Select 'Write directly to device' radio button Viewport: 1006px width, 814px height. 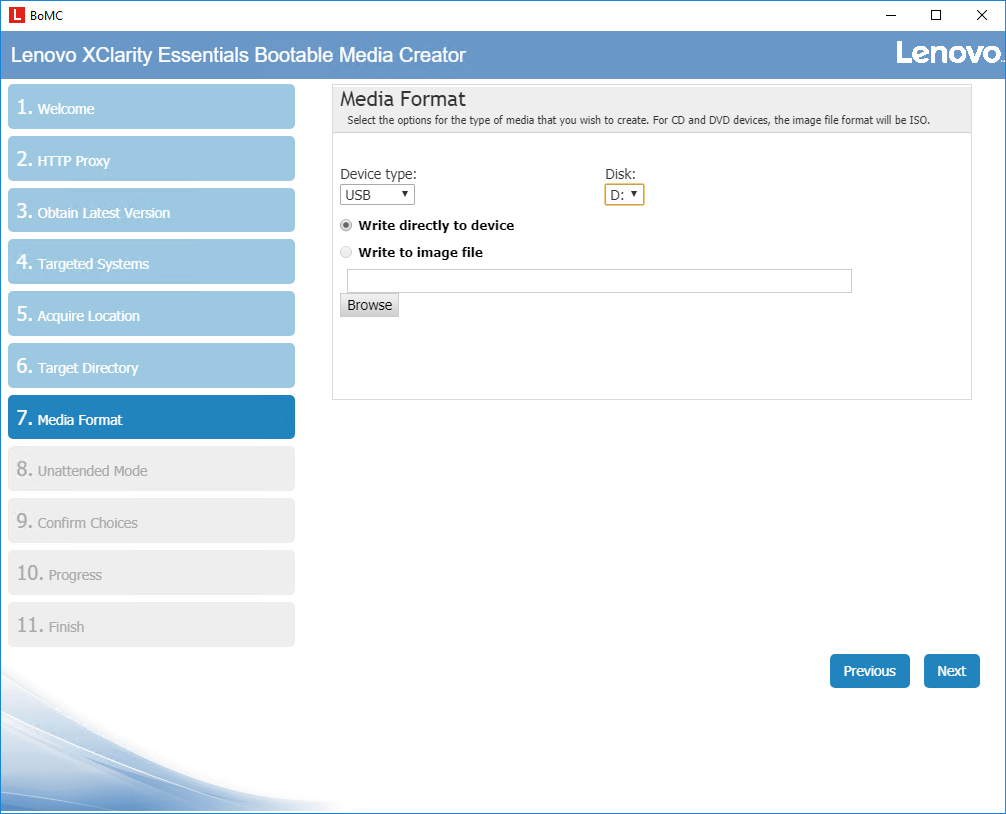pos(347,226)
